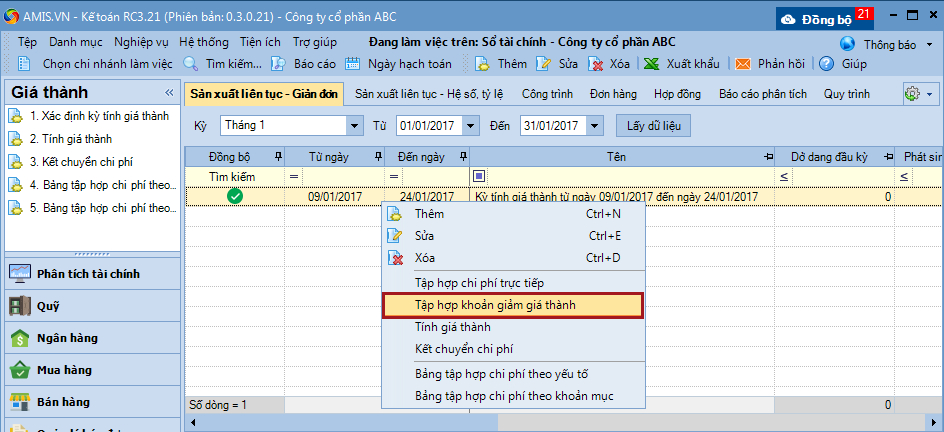
Task: Open the Từ date picker dropdown
Action: tap(479, 126)
